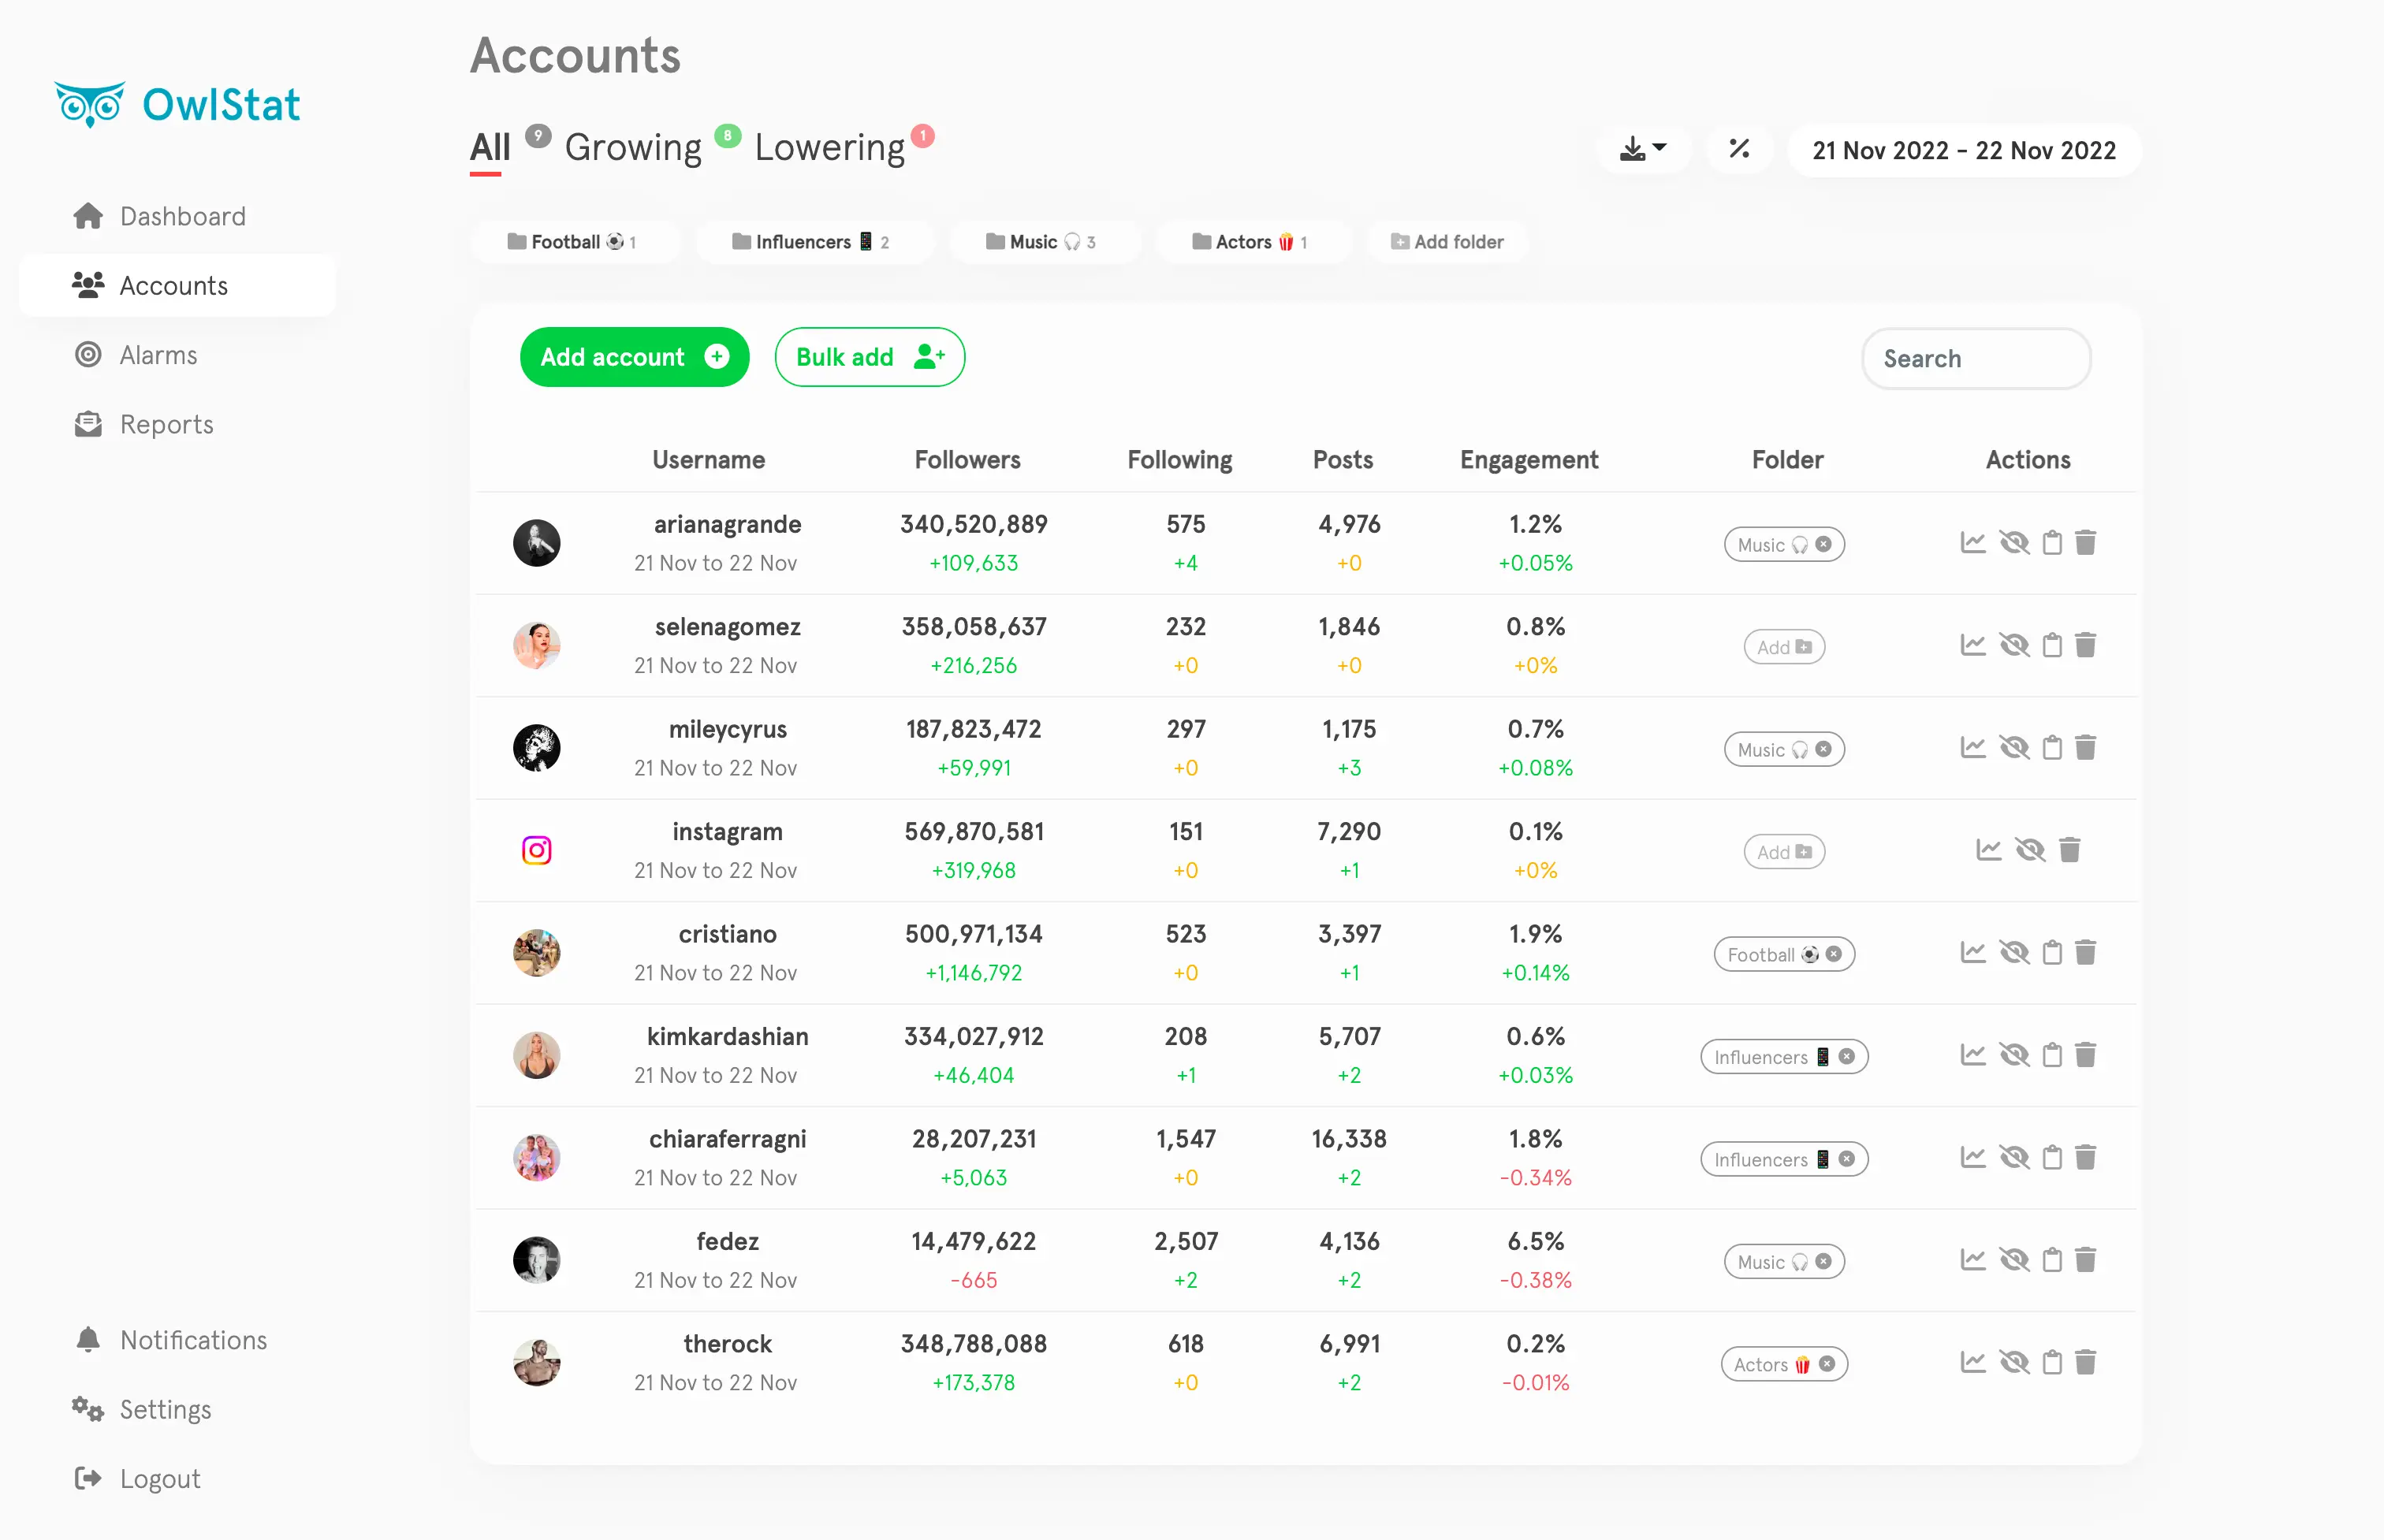The height and width of the screenshot is (1540, 2384).
Task: Toggle percentage view icon
Action: 1739,149
